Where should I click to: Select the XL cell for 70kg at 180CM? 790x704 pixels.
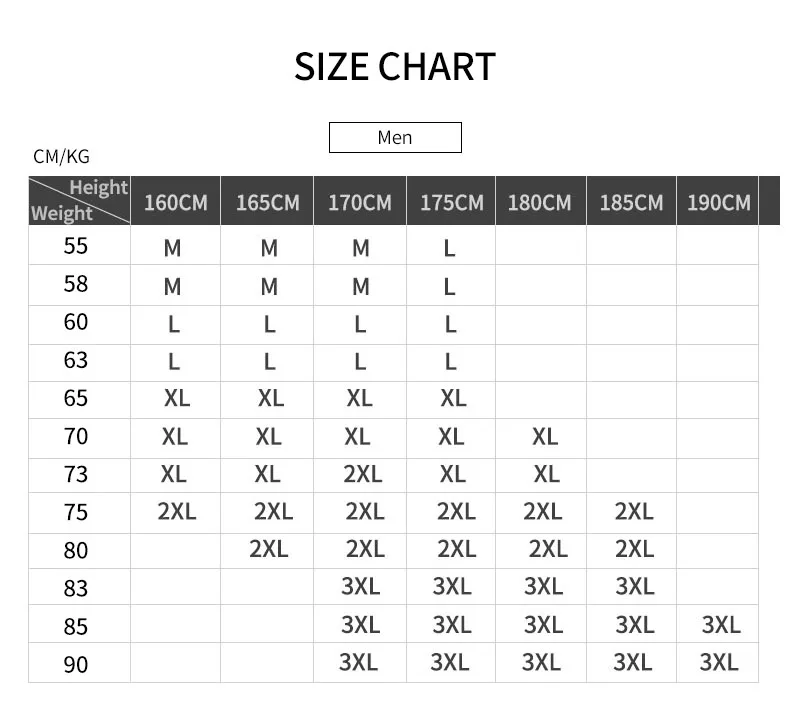click(545, 436)
